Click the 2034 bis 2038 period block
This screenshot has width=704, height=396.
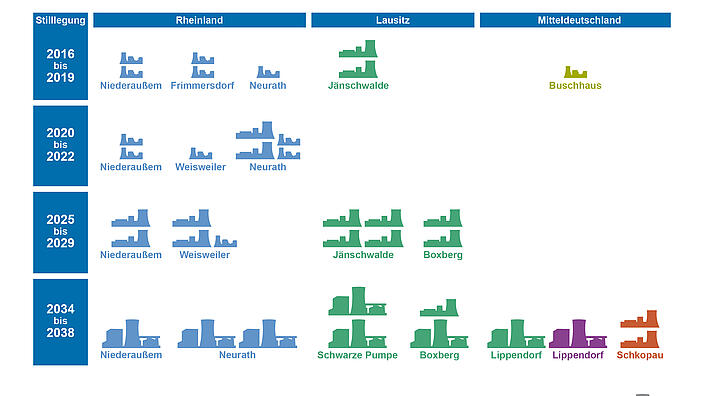pyautogui.click(x=61, y=322)
